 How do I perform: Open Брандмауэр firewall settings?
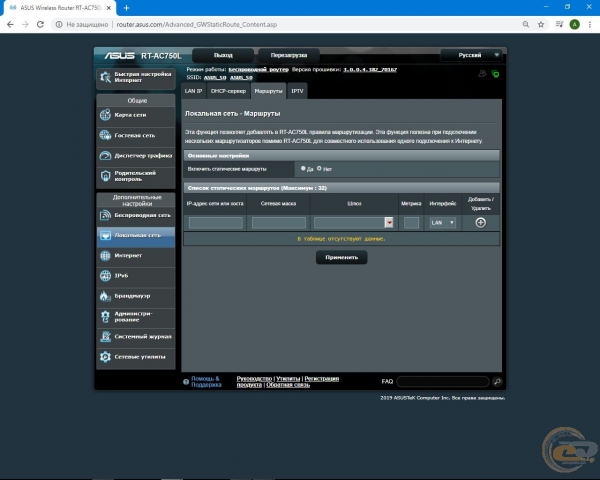tap(135, 296)
